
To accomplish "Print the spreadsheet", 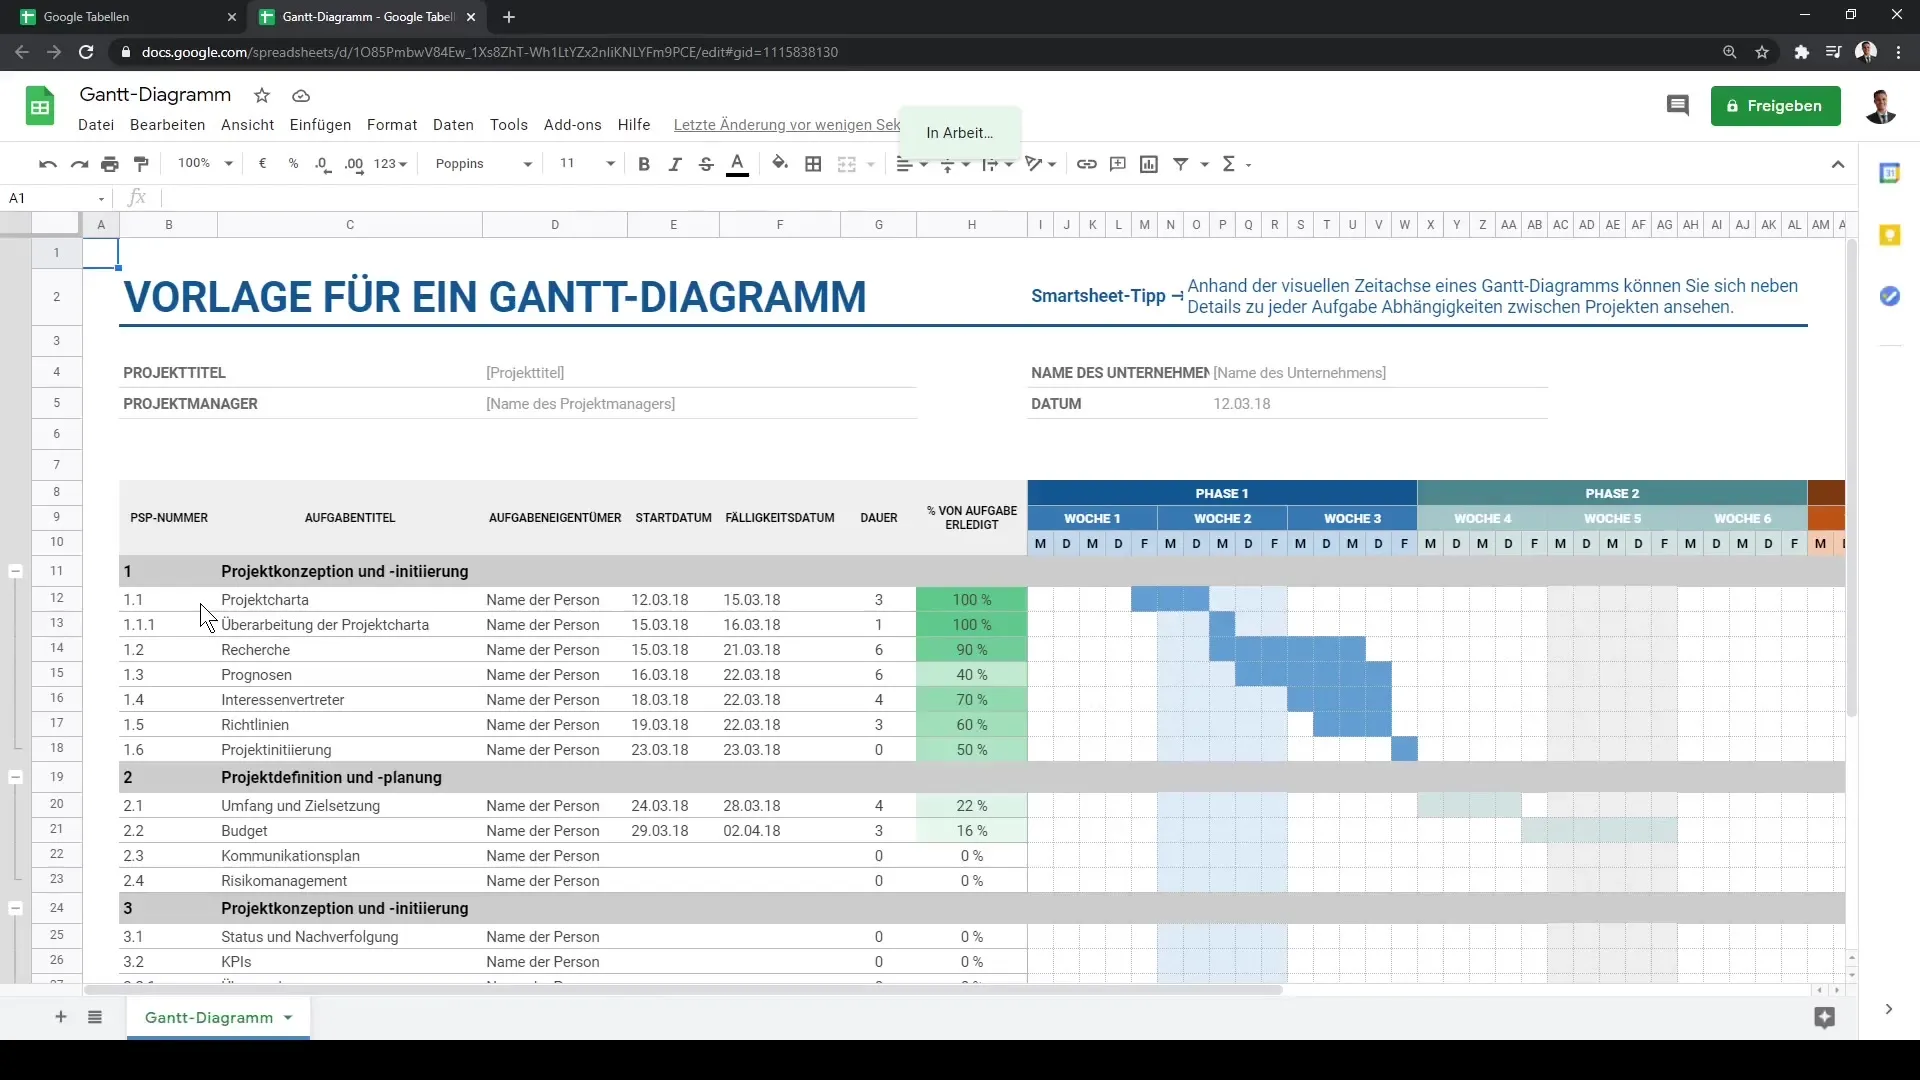I will tap(110, 164).
